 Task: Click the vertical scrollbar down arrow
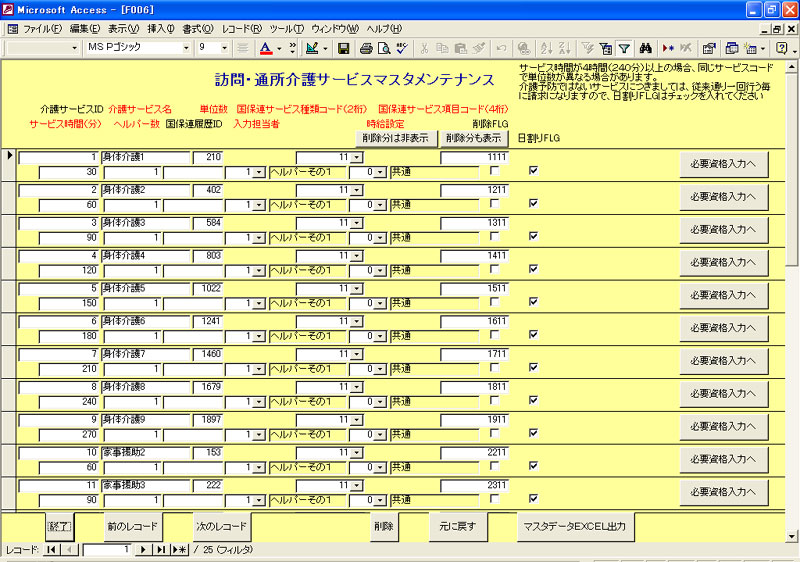pyautogui.click(x=791, y=536)
